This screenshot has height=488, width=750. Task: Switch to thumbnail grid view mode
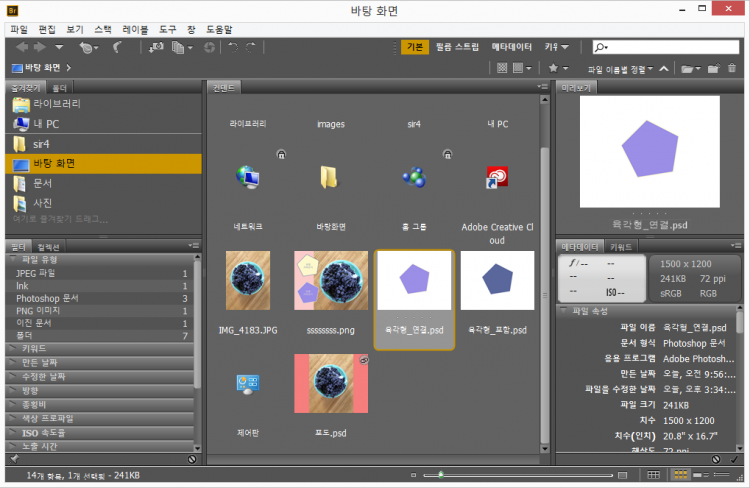tap(682, 474)
